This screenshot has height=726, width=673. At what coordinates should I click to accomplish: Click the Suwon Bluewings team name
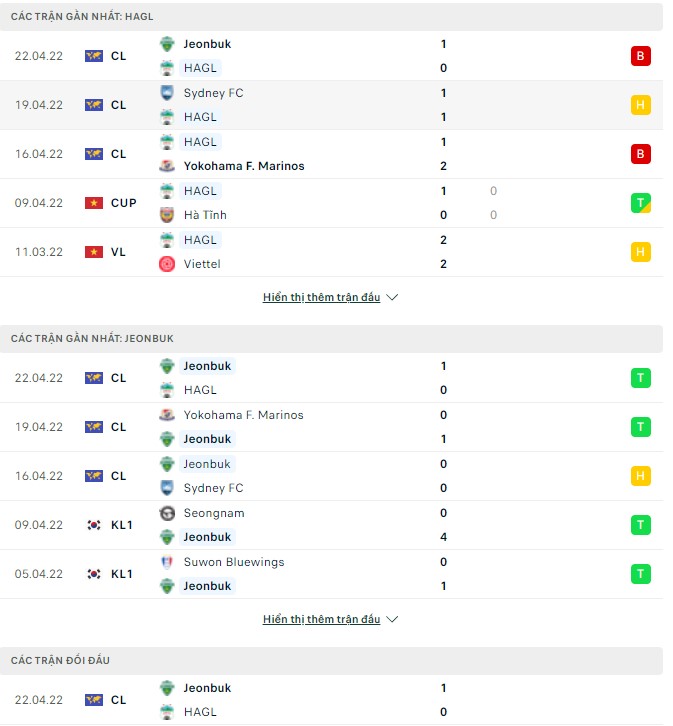pos(234,562)
